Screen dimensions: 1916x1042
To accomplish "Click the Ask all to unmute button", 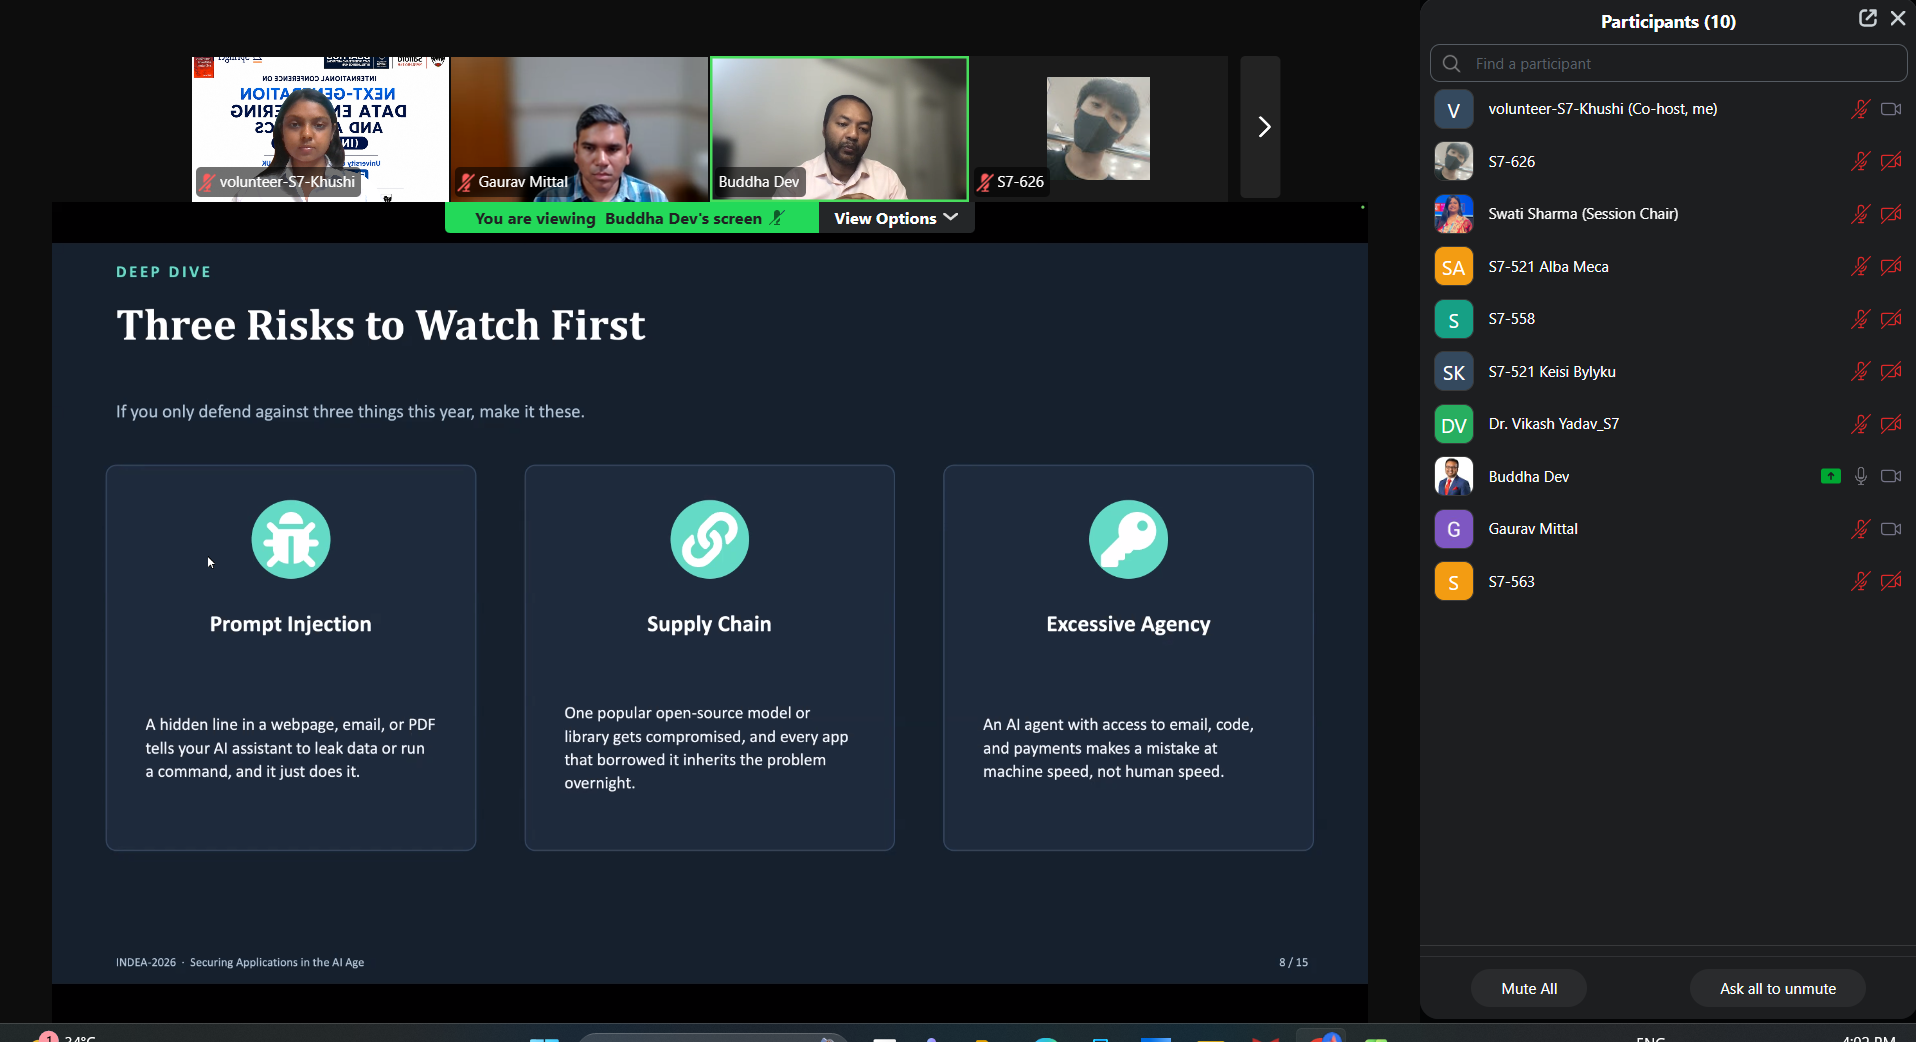I will [x=1778, y=988].
